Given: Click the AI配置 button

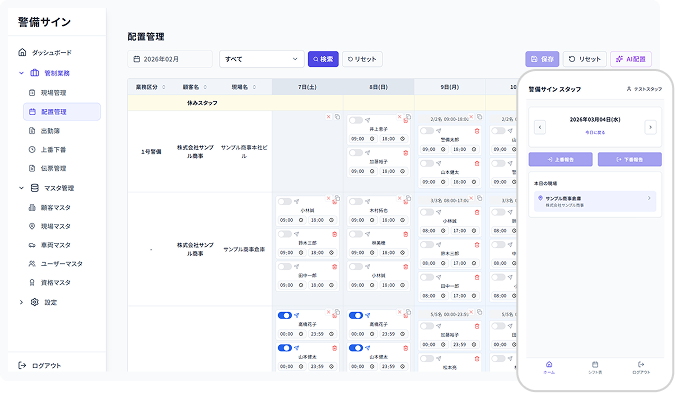Looking at the screenshot, I should [x=631, y=59].
